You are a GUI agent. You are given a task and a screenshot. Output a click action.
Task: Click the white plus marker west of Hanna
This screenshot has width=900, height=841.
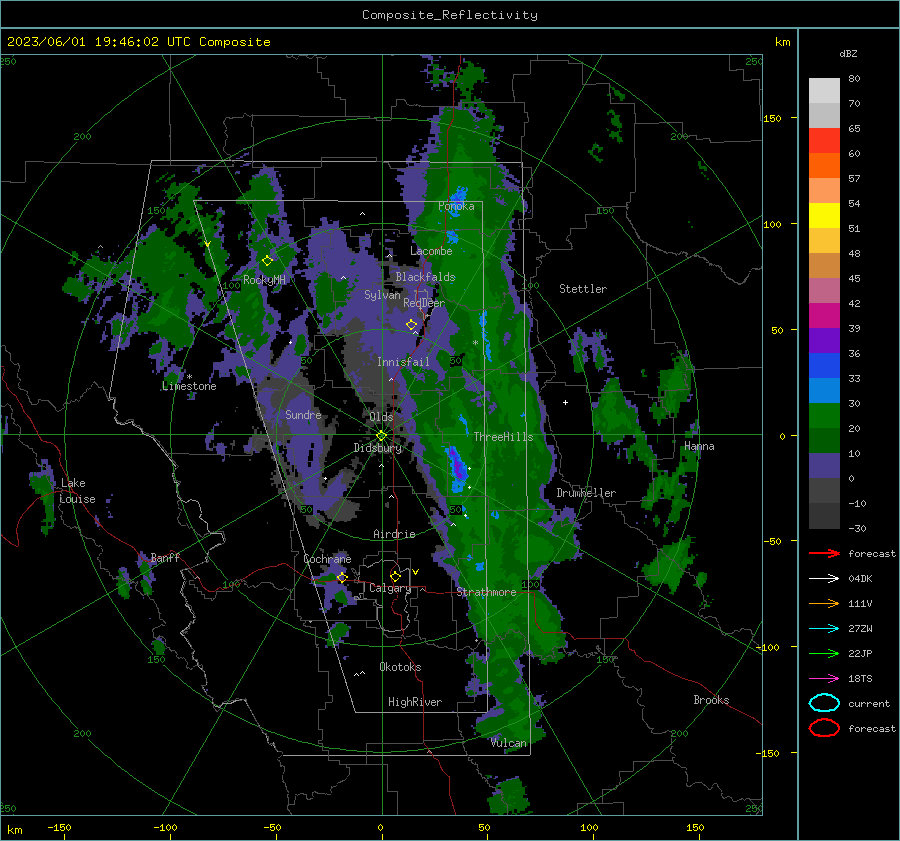[565, 402]
